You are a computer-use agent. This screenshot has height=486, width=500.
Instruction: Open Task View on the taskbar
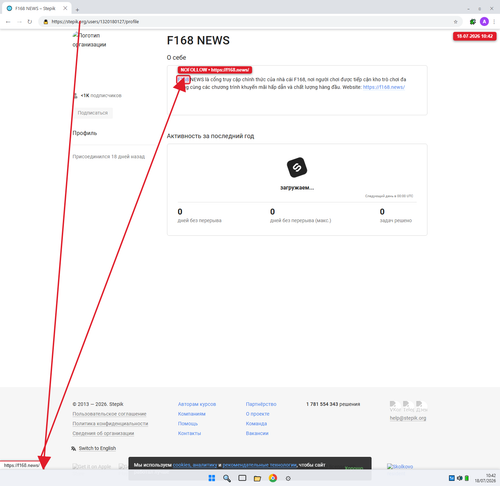click(242, 478)
